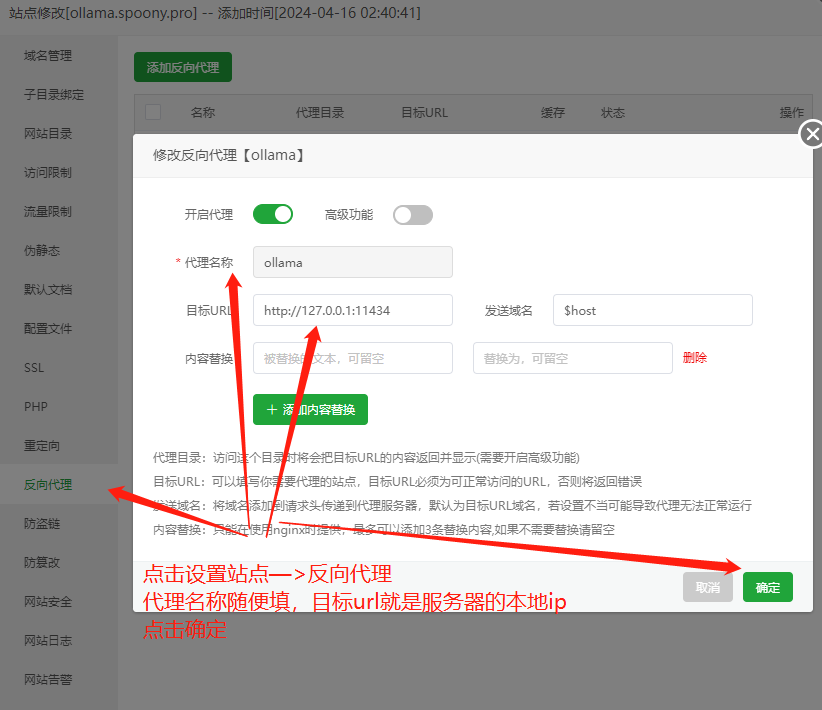Click the 替换为 input box
822x710 pixels.
572,358
